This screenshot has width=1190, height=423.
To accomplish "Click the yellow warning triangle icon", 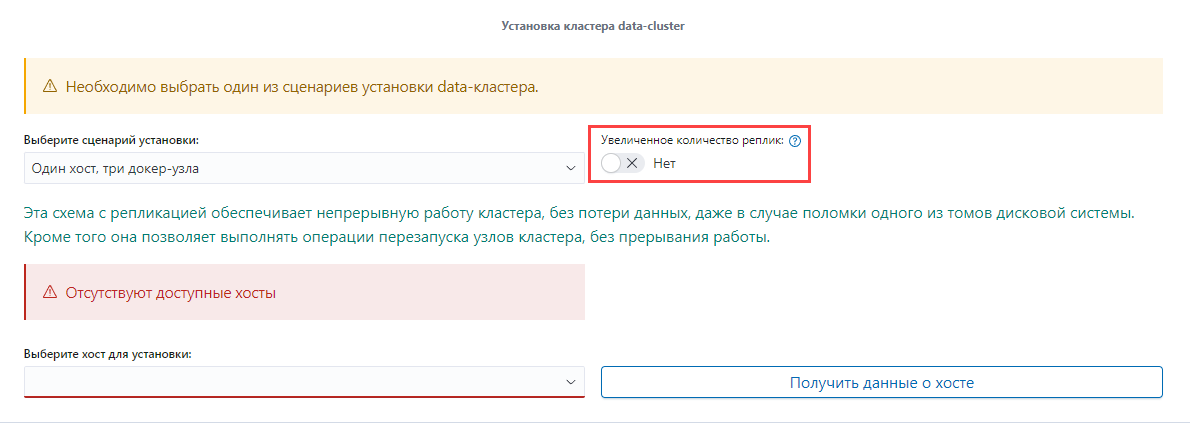I will click(50, 87).
